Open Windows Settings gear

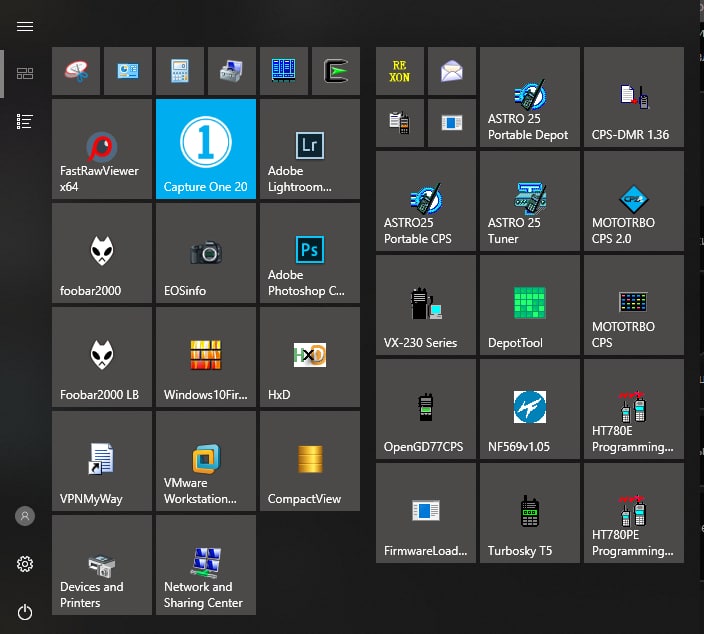click(25, 564)
